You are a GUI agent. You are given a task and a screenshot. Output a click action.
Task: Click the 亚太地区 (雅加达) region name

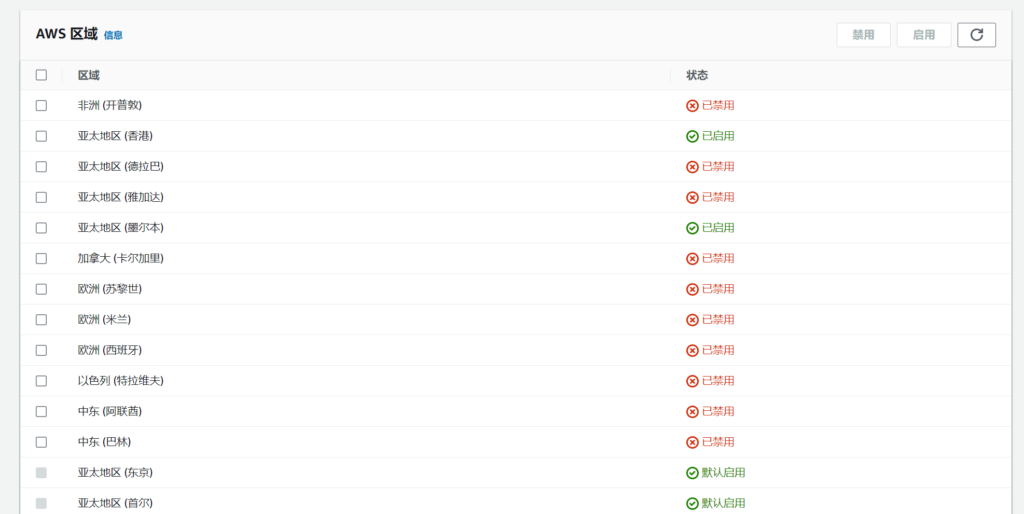(x=120, y=197)
